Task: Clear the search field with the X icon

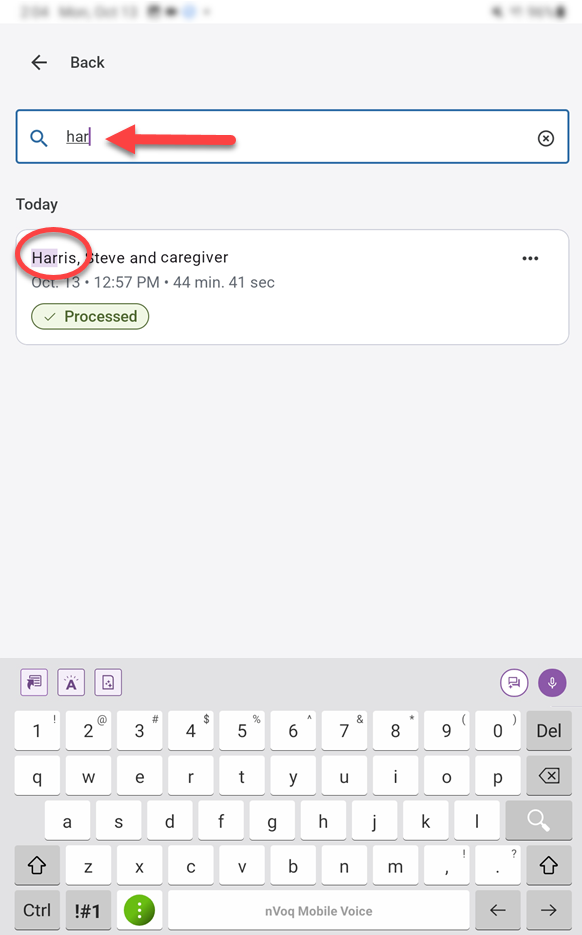Action: [545, 138]
